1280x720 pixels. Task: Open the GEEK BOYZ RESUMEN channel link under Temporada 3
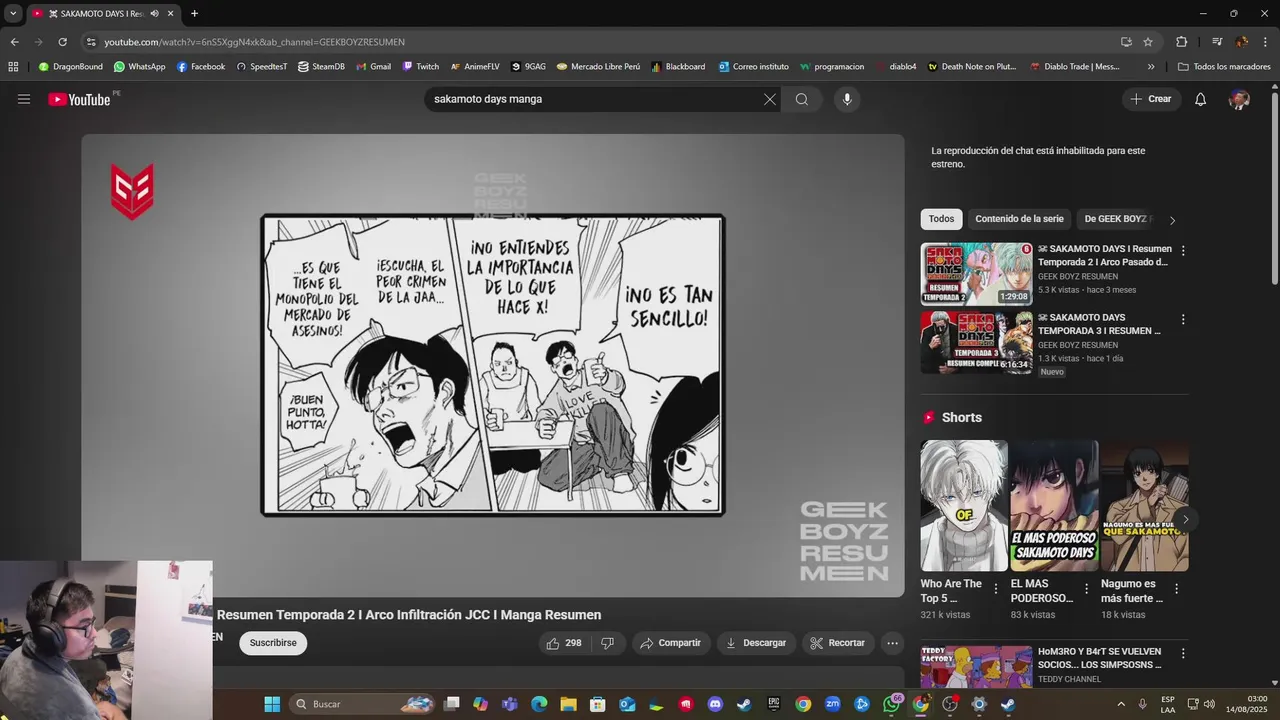coord(1078,345)
